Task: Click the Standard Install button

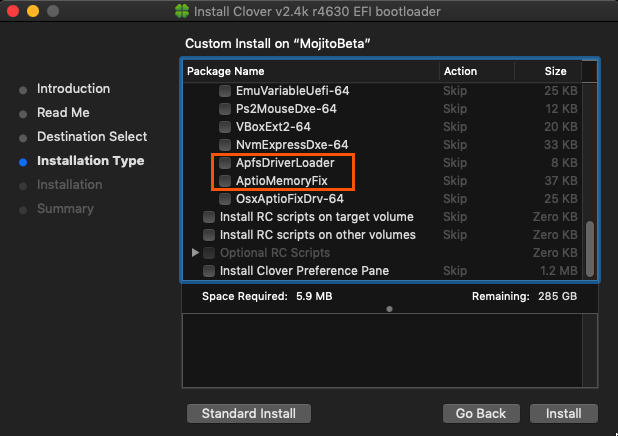Action: (249, 414)
